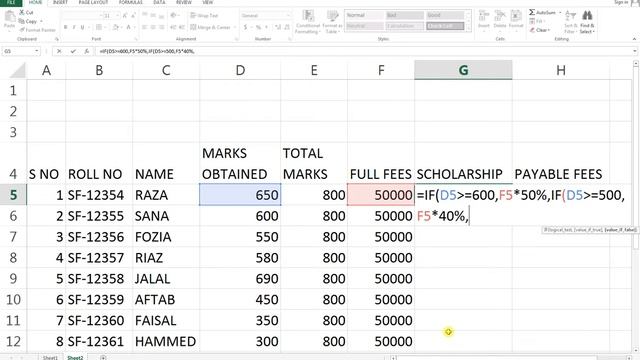This screenshot has height=360, width=640.
Task: Expand the formula bar
Action: (x=635, y=51)
